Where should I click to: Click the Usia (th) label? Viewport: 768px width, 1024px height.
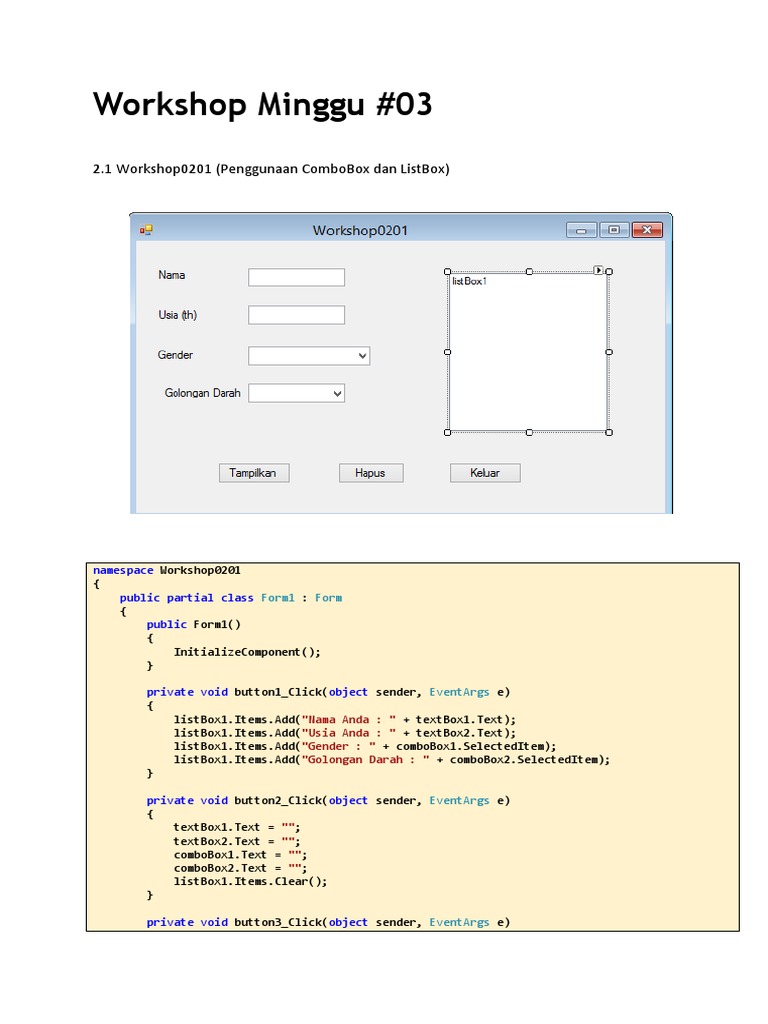click(x=178, y=315)
